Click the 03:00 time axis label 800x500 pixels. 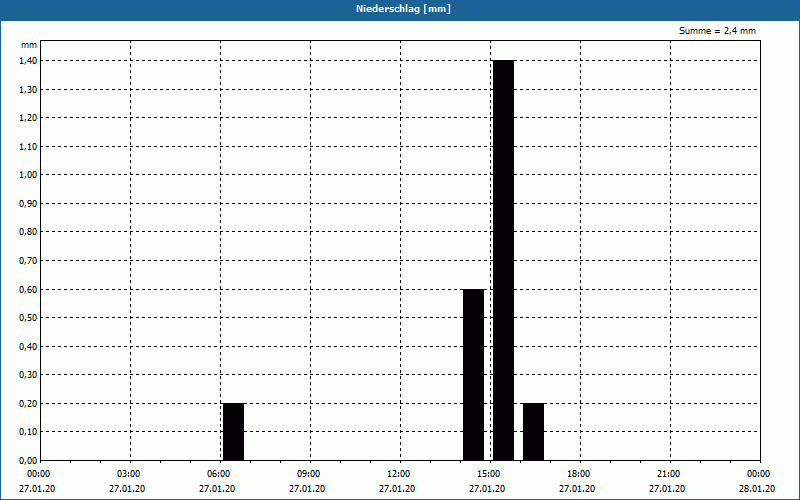(x=130, y=474)
